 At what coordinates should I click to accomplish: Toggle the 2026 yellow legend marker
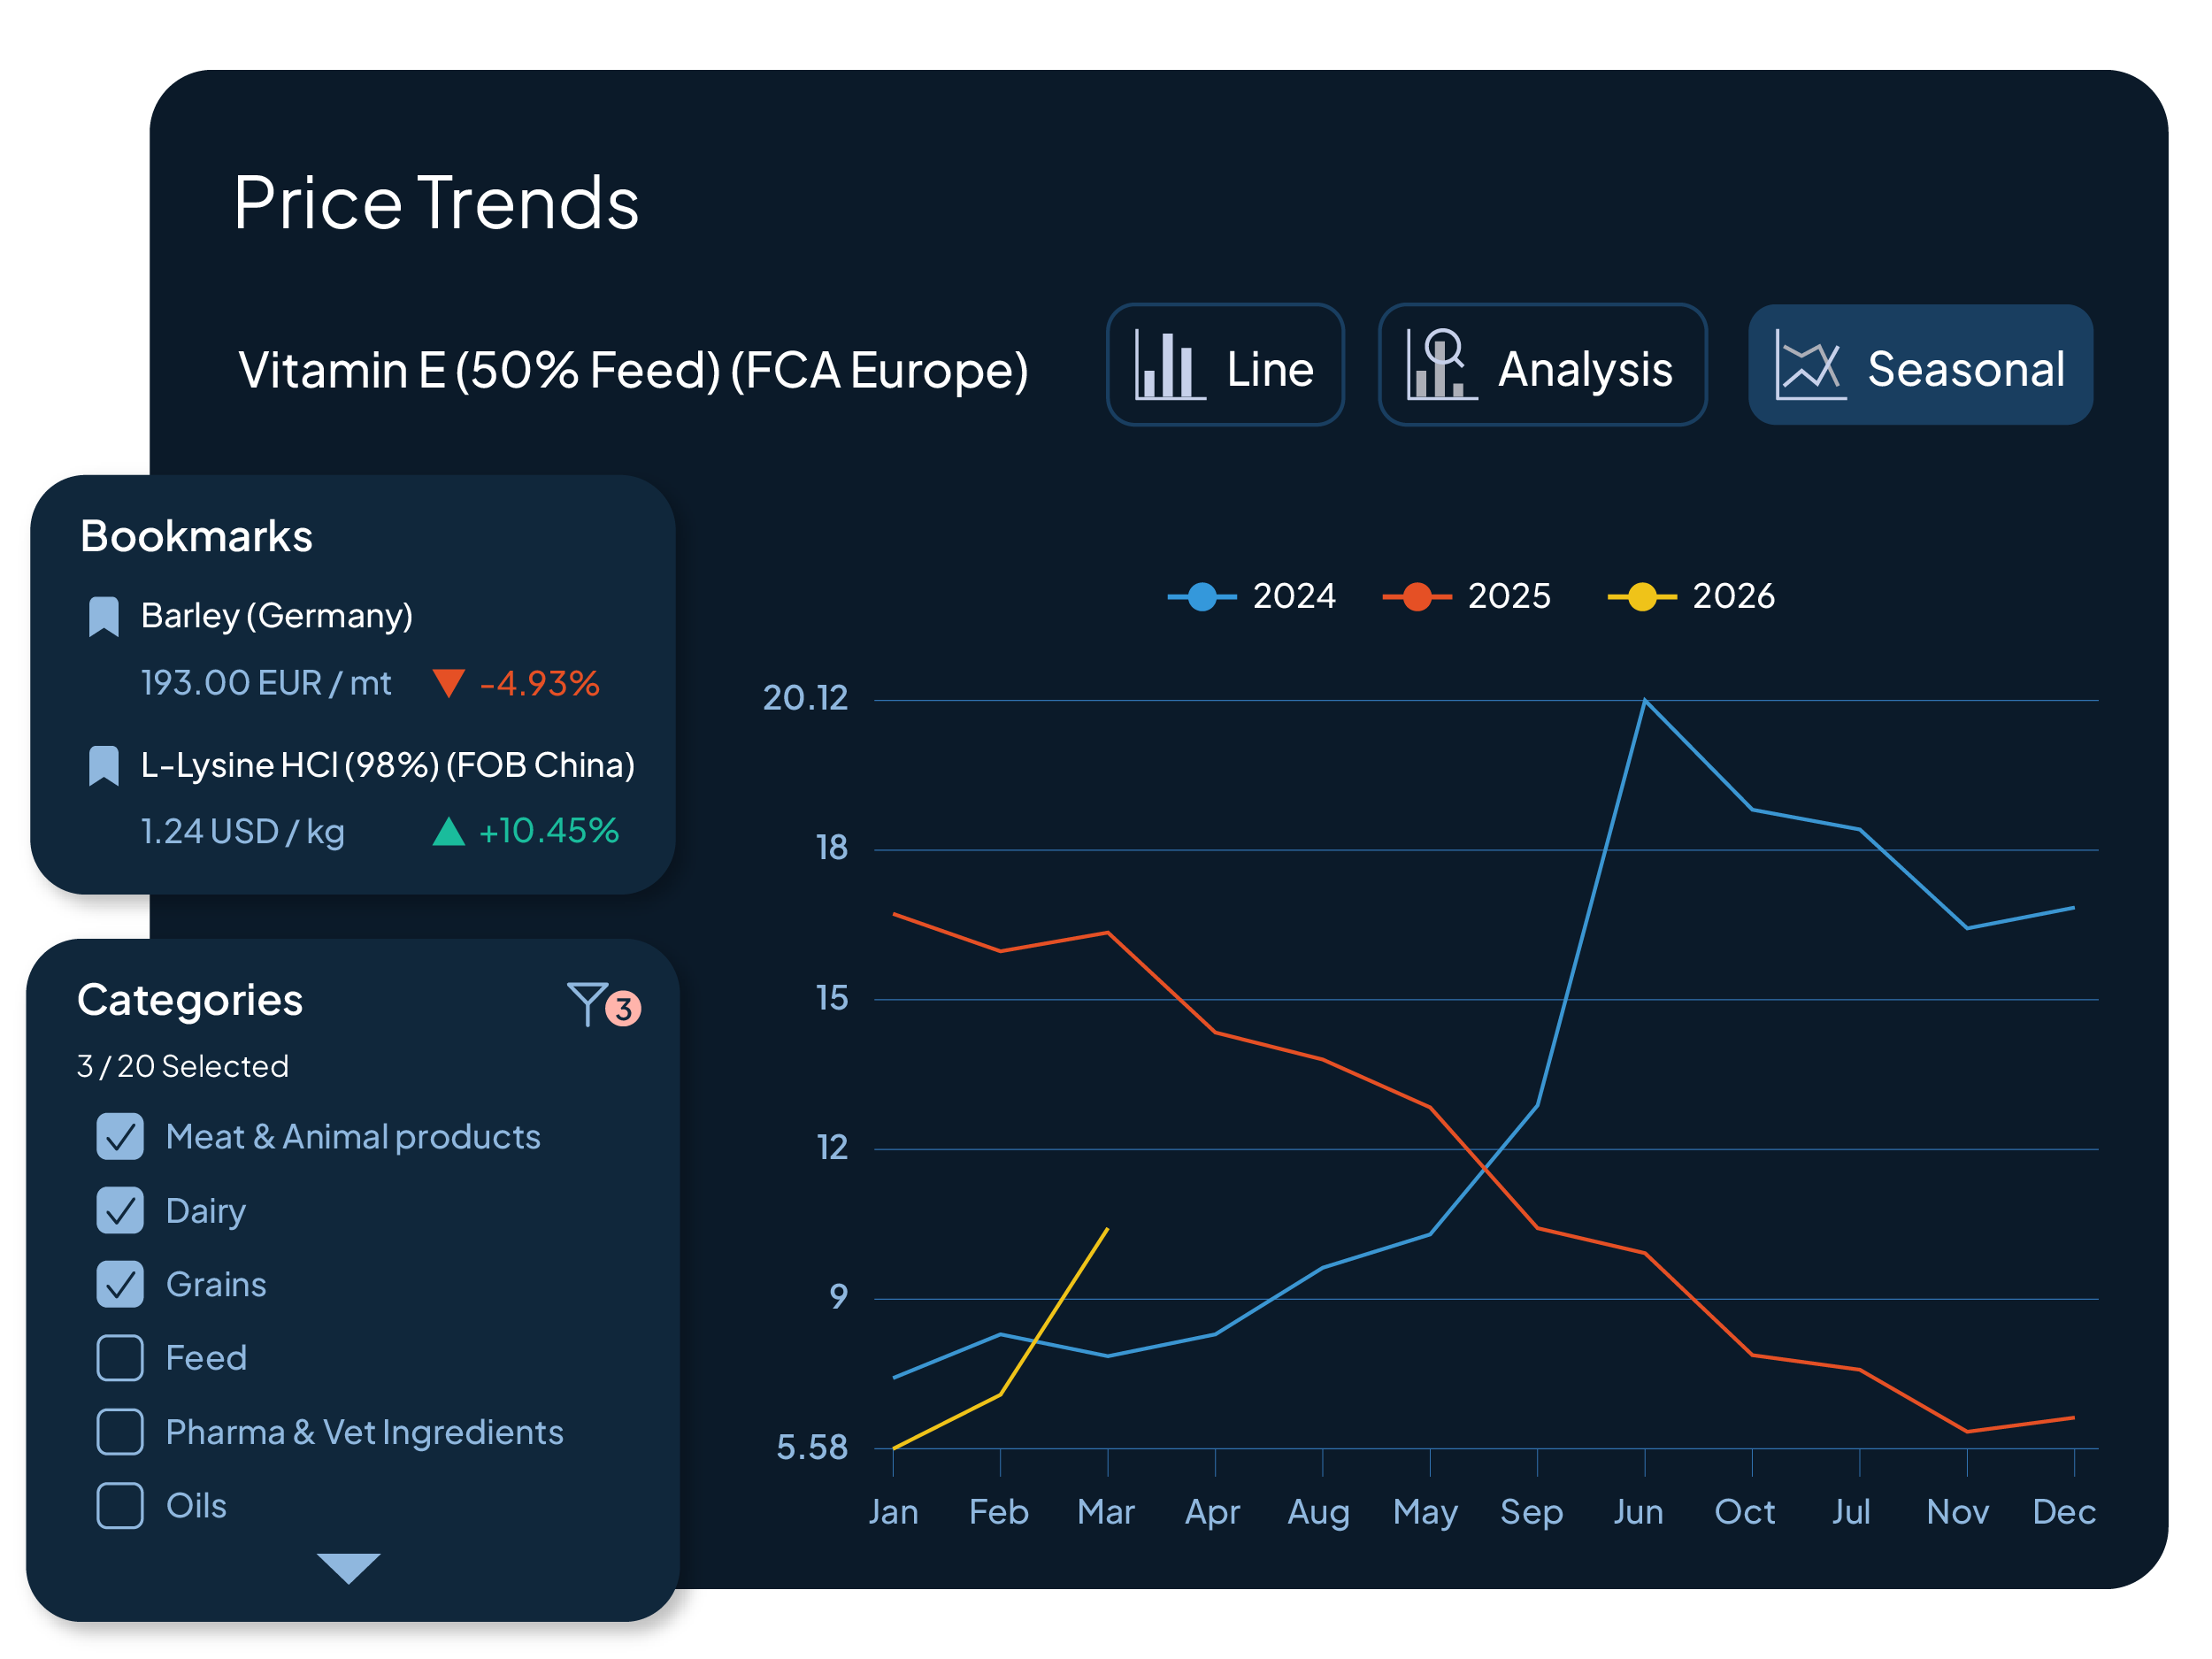[1641, 597]
